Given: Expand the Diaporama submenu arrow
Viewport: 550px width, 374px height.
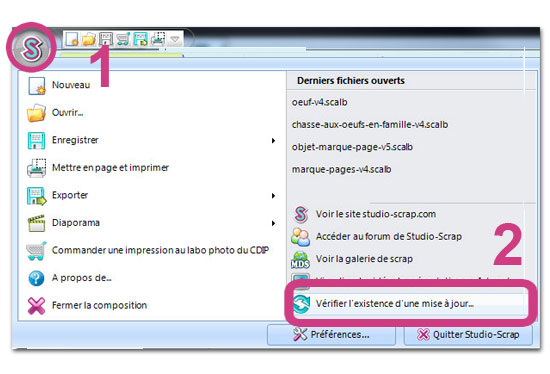Looking at the screenshot, I should 273,223.
